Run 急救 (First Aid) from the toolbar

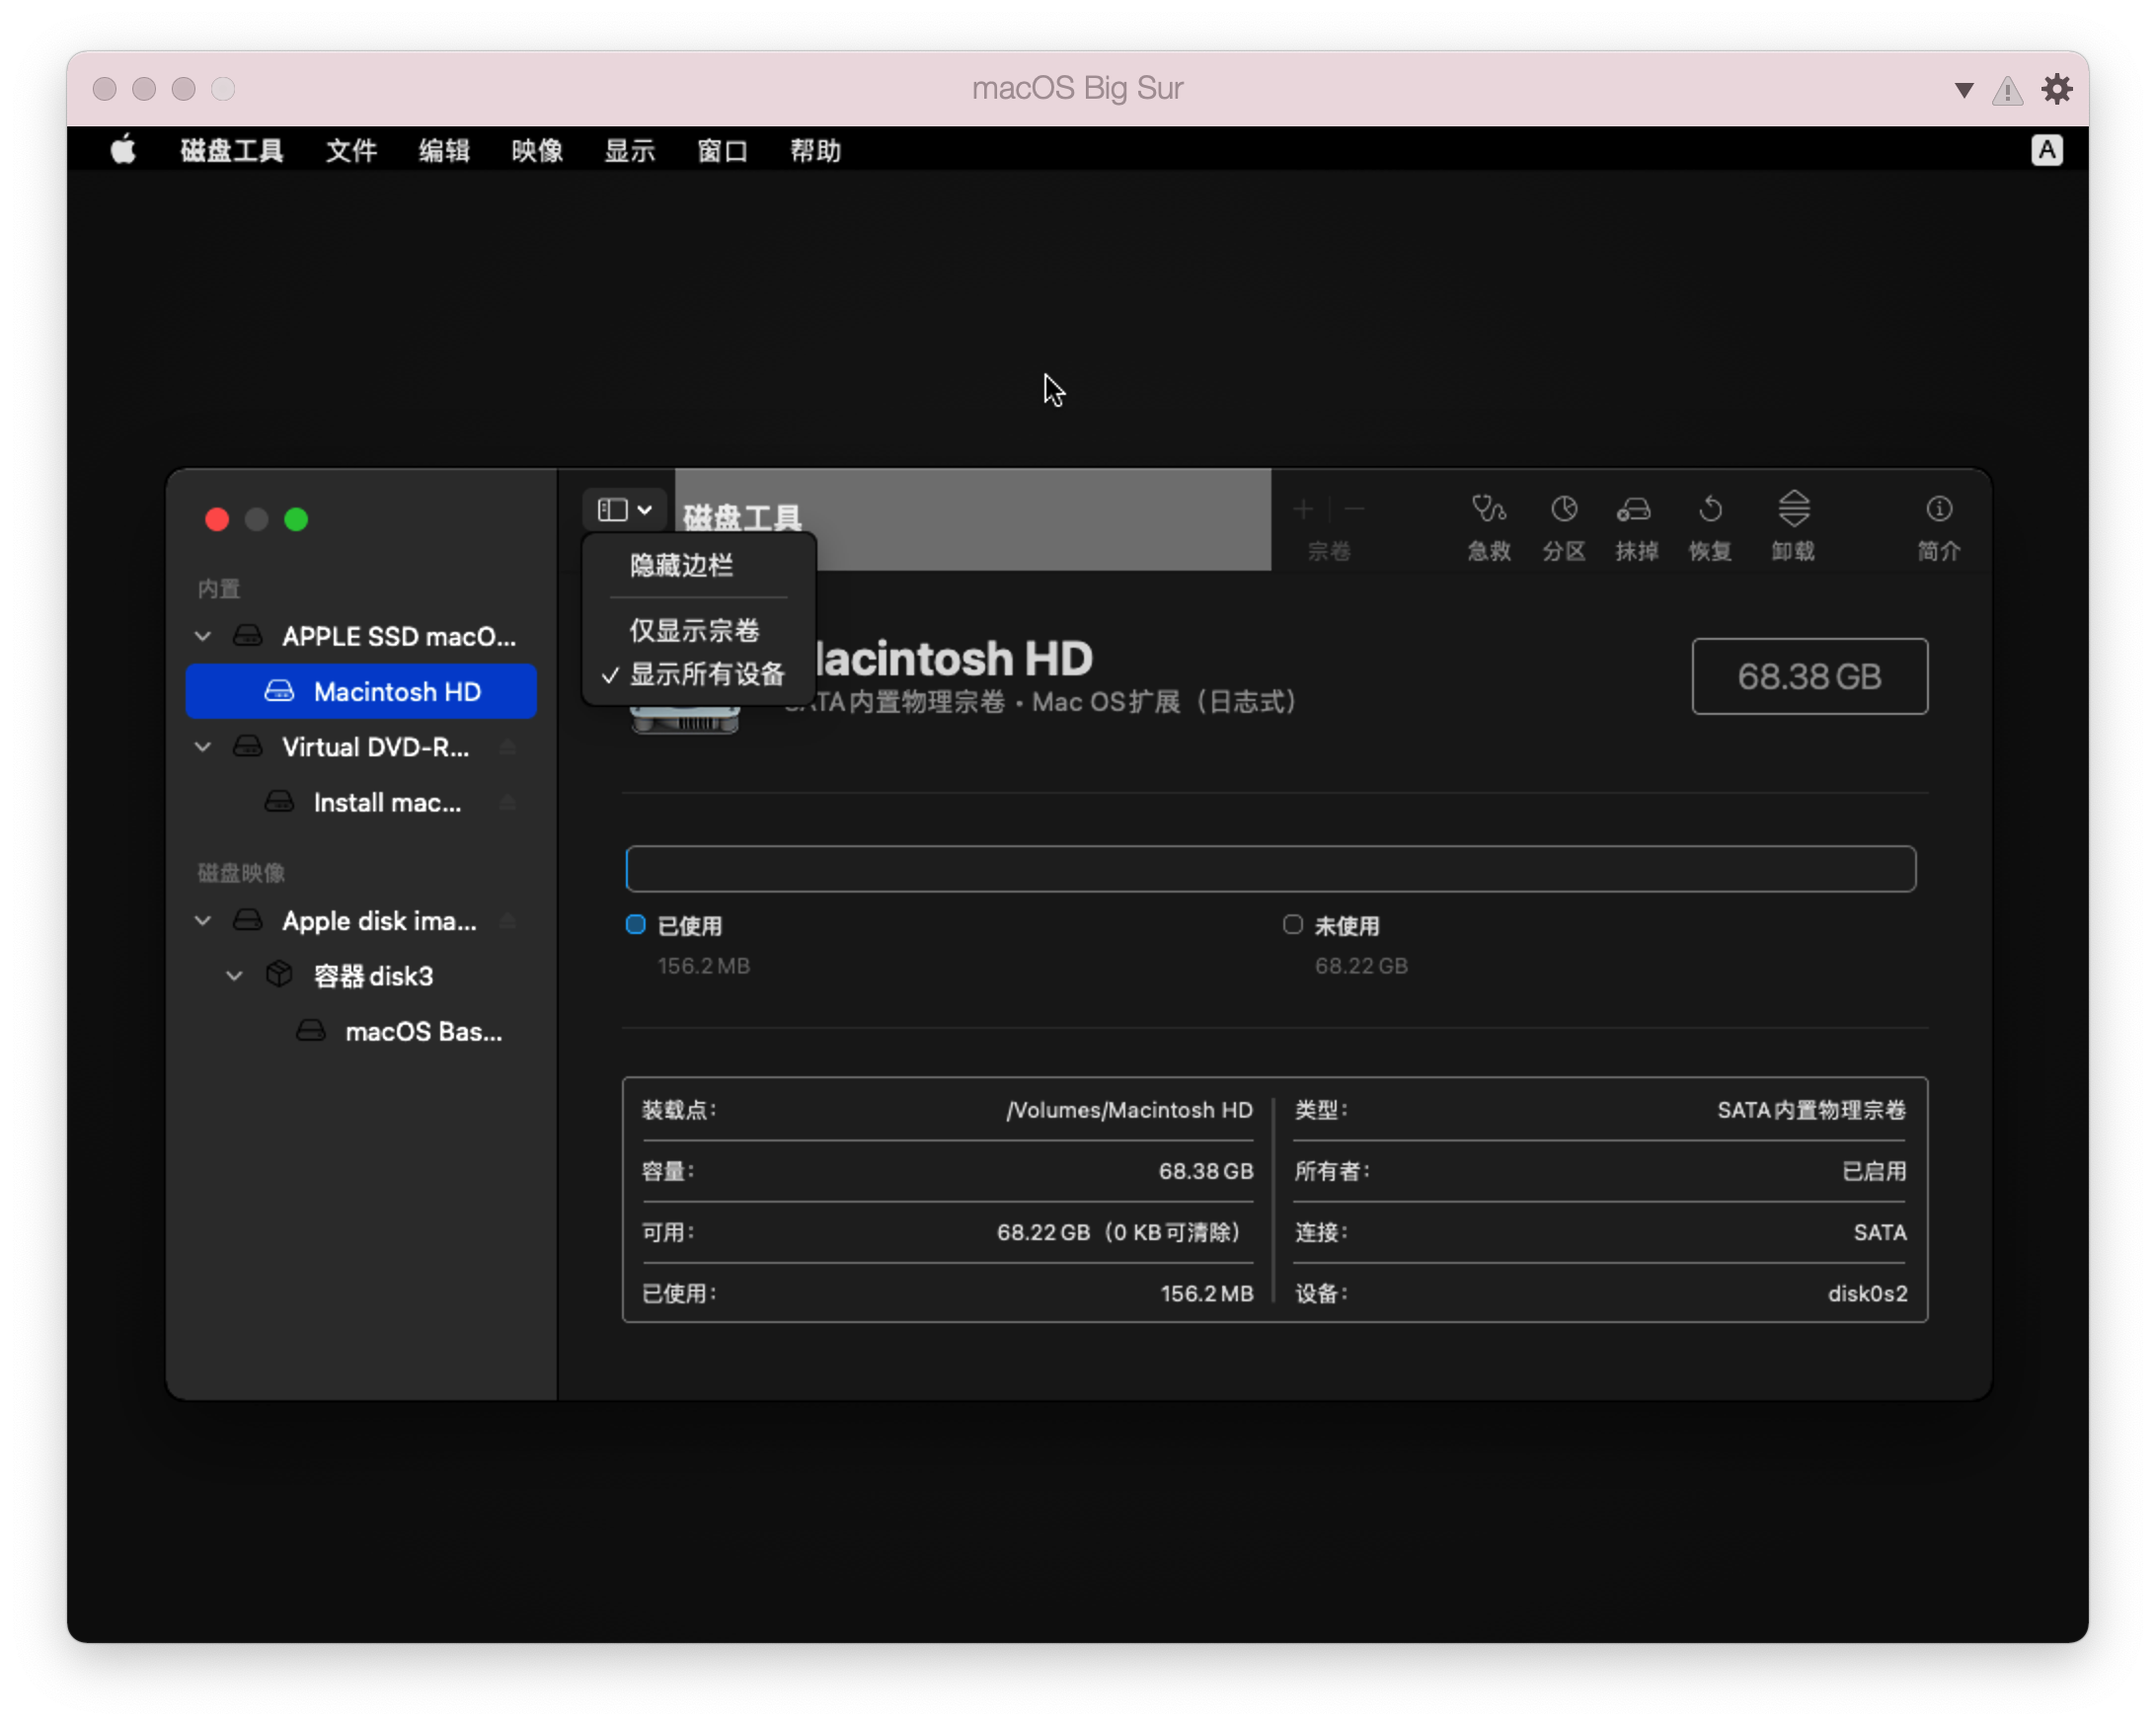(1487, 525)
